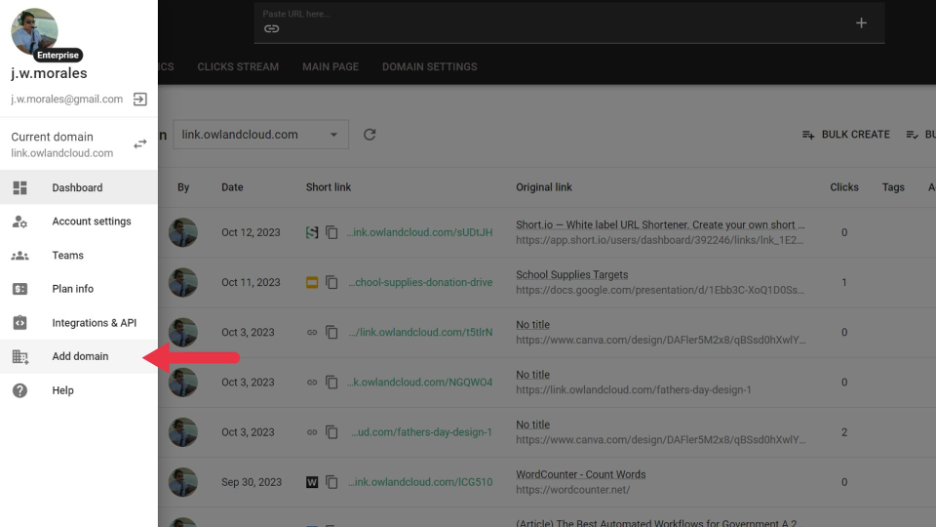Copy the school-supplies-donation-drive short link
Screen dimensions: 936x528
click(x=331, y=282)
